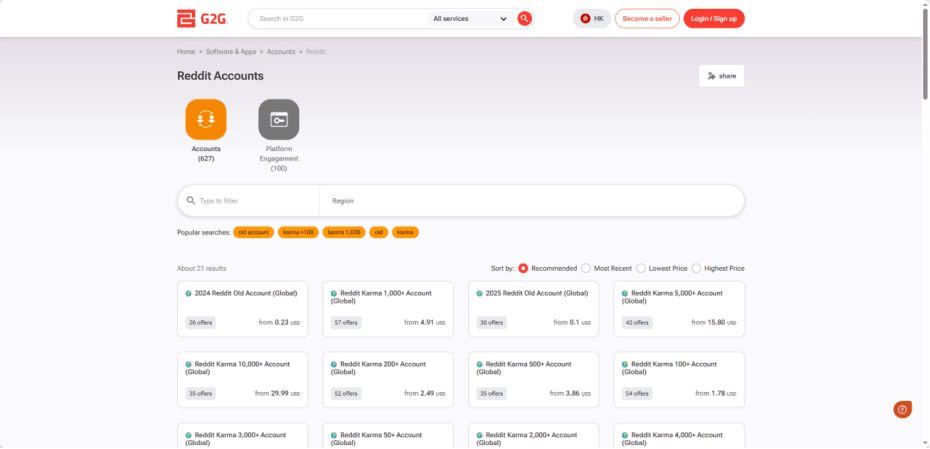
Task: Select Lowest Price sort option
Action: pyautogui.click(x=641, y=268)
